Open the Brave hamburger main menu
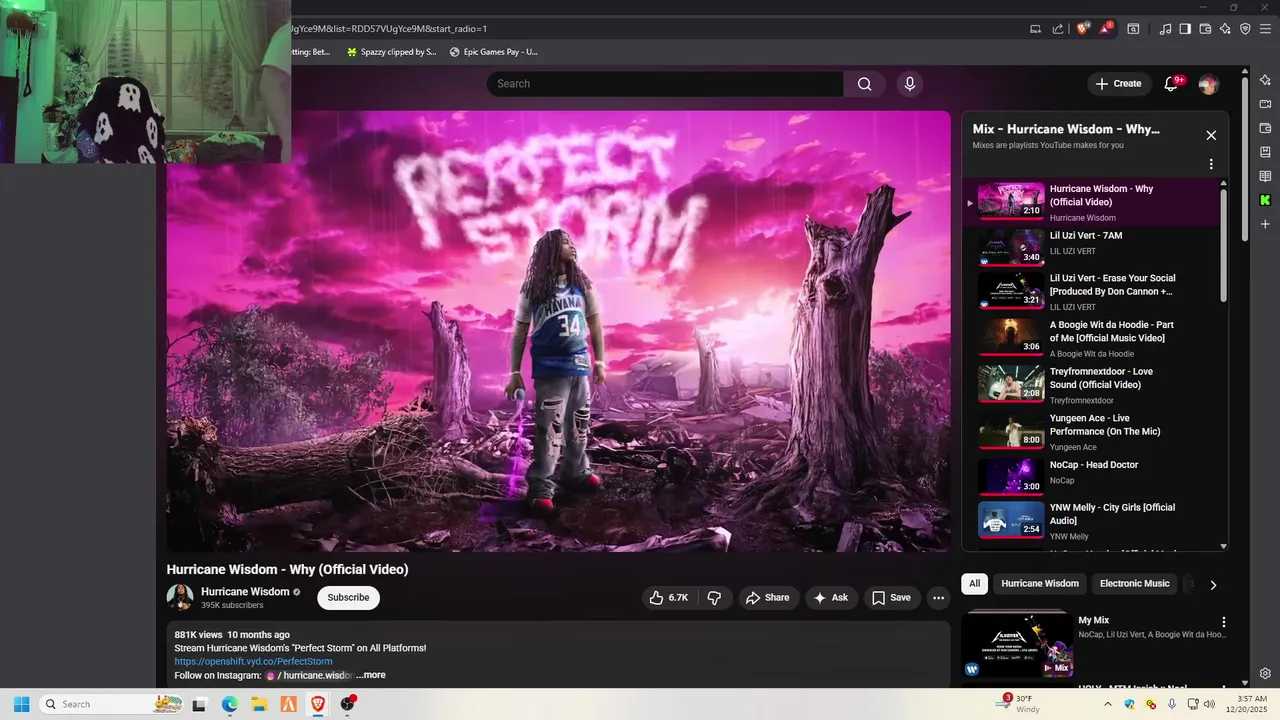The height and width of the screenshot is (720, 1280). click(x=1265, y=29)
